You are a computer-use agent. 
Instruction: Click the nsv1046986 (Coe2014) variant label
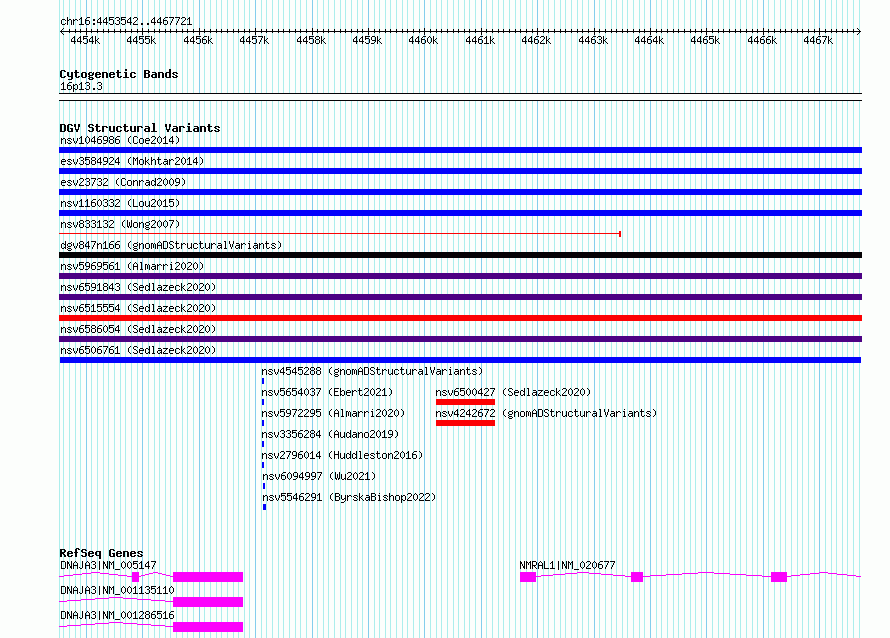120,140
